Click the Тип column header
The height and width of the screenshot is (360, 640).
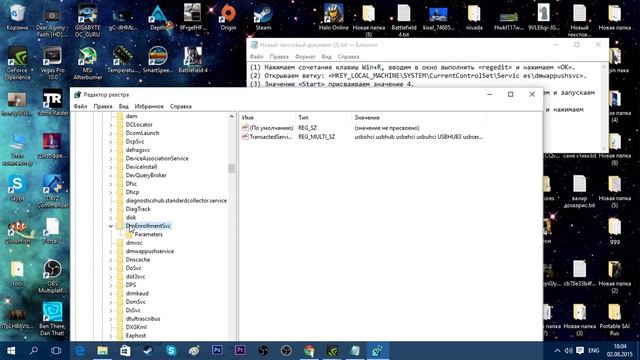(x=323, y=118)
